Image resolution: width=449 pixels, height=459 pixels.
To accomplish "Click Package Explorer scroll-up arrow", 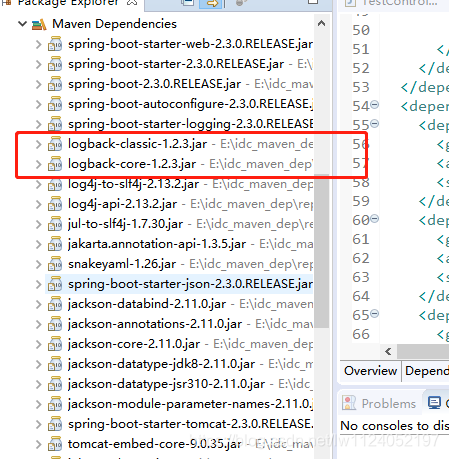I will coord(321,23).
